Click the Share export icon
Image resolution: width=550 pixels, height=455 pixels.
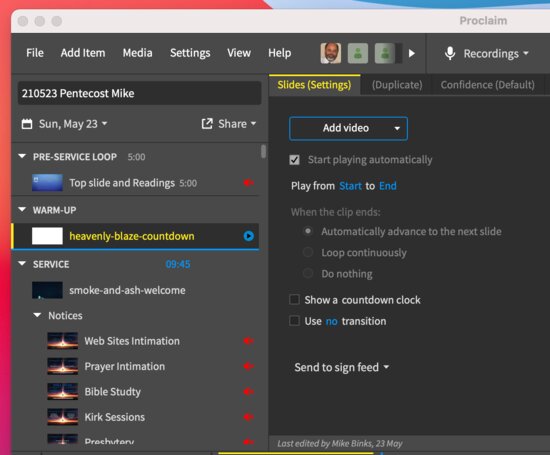click(x=207, y=123)
